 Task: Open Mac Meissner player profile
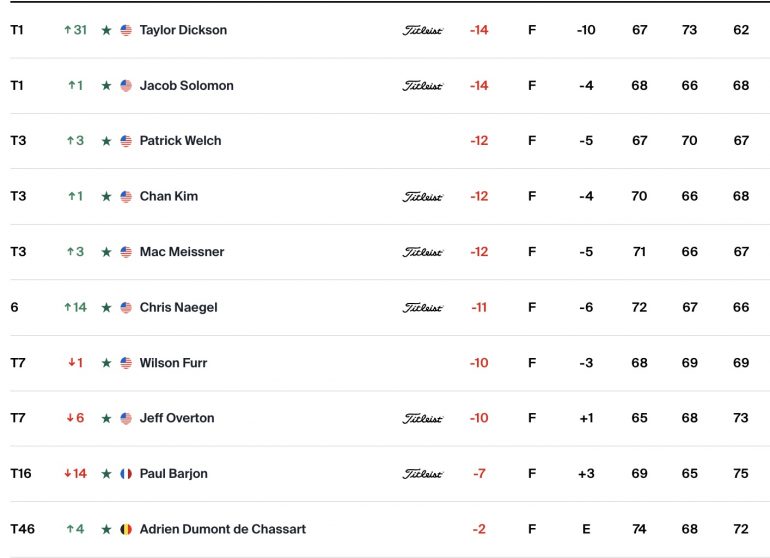[182, 252]
